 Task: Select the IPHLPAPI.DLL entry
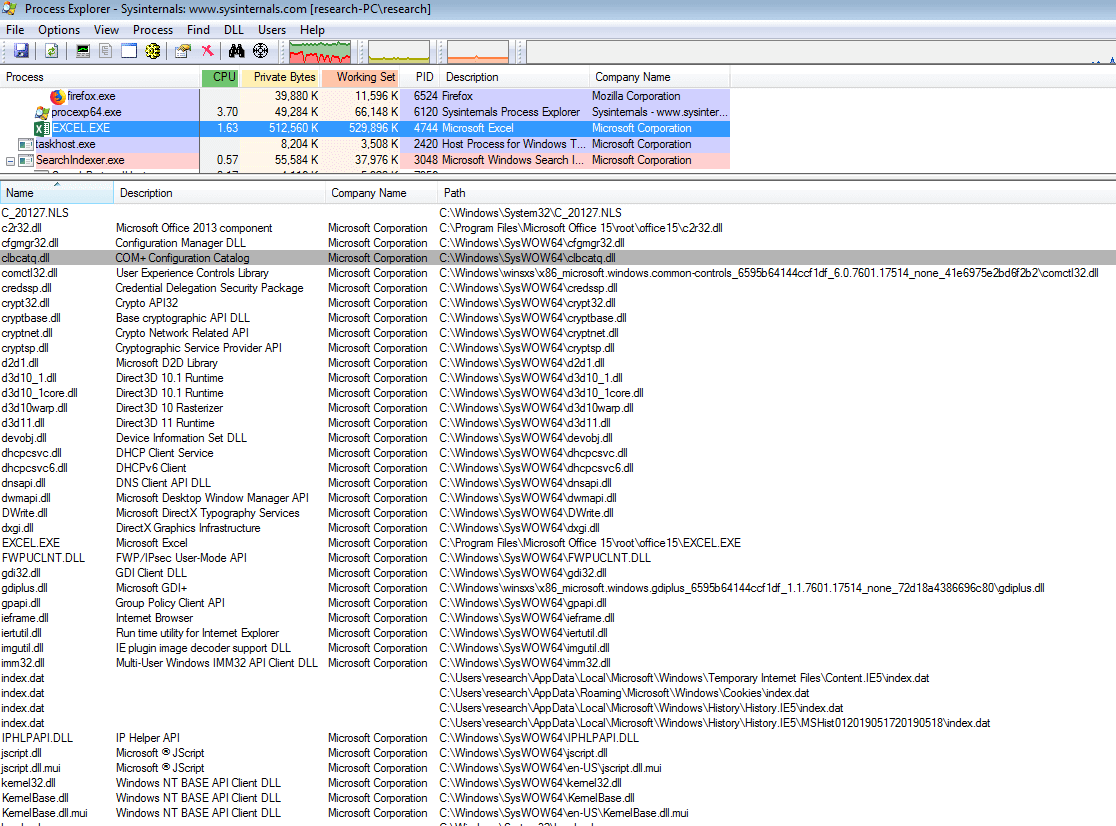pos(558,738)
